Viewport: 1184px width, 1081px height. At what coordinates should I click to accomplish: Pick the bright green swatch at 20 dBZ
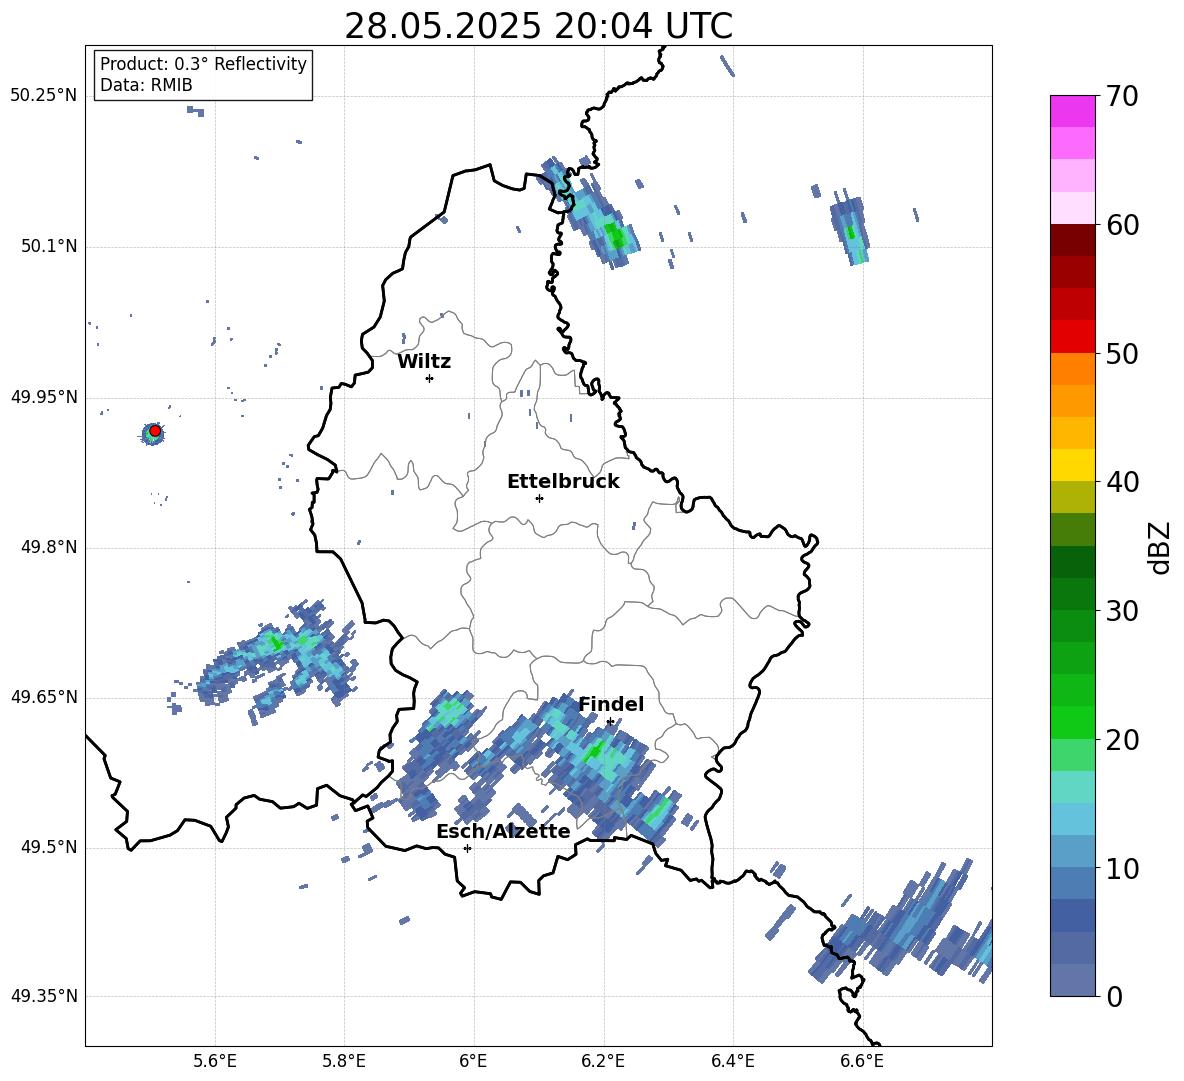[x=1072, y=722]
